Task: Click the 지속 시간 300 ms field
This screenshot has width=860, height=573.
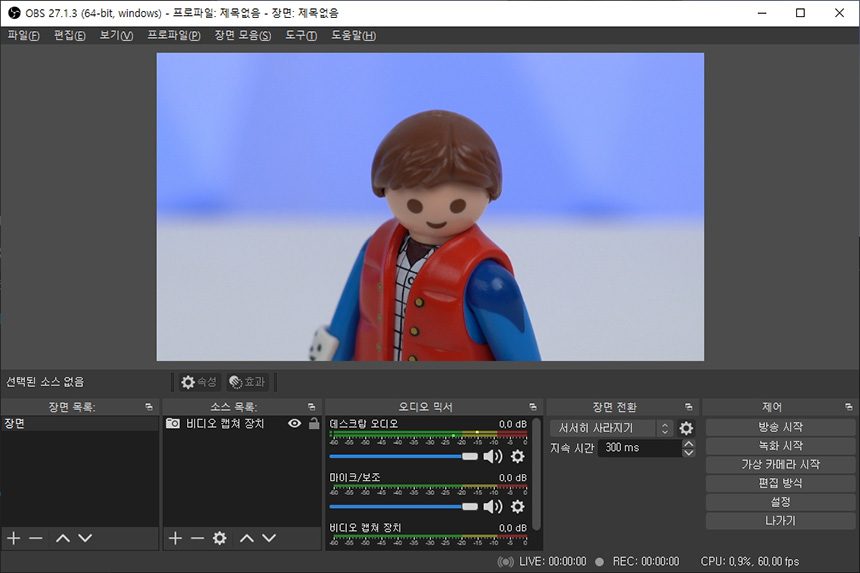Action: [640, 448]
